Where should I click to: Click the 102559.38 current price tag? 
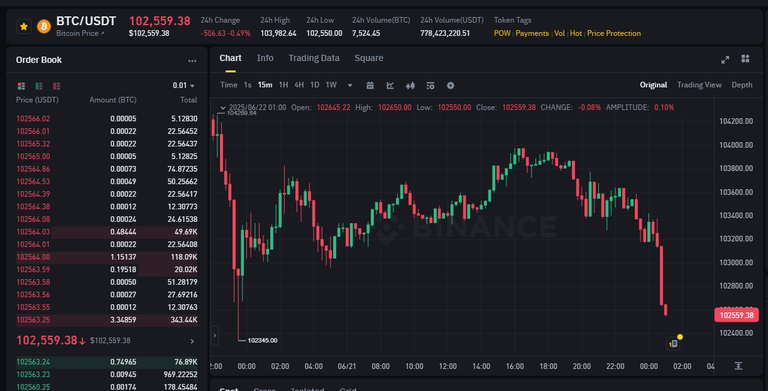tap(736, 315)
